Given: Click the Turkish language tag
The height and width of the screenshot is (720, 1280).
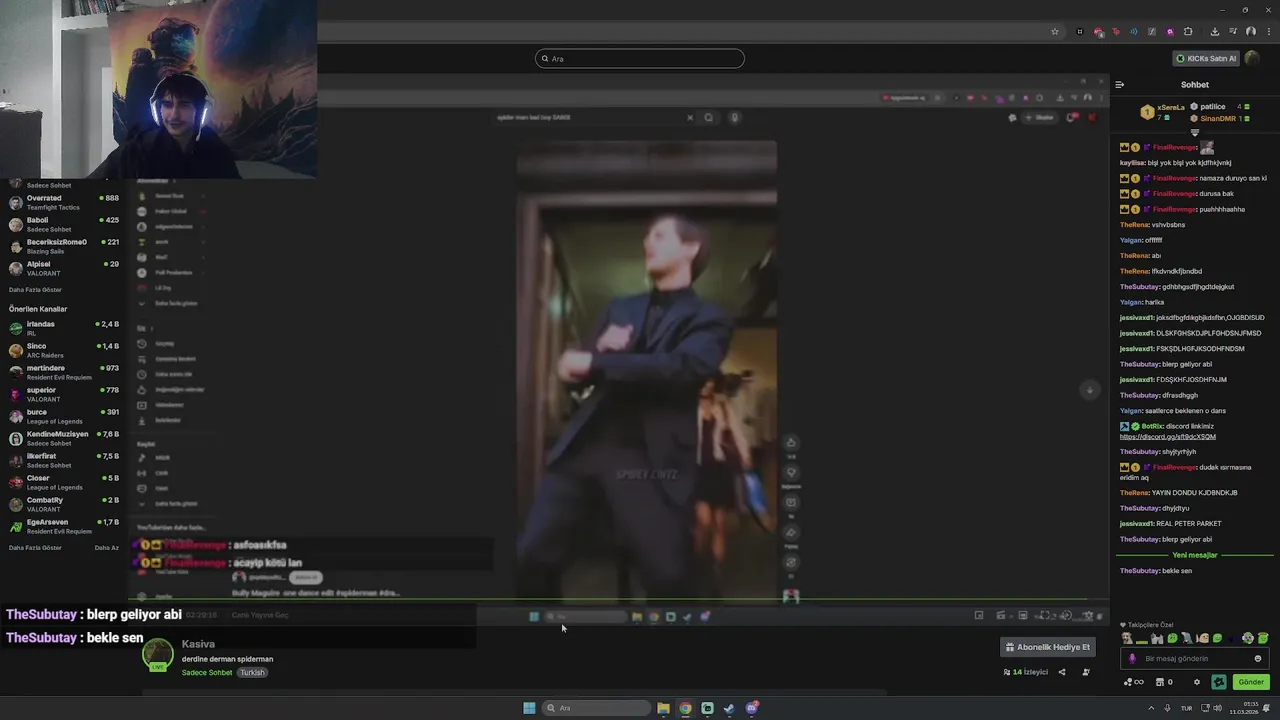Looking at the screenshot, I should (x=252, y=672).
